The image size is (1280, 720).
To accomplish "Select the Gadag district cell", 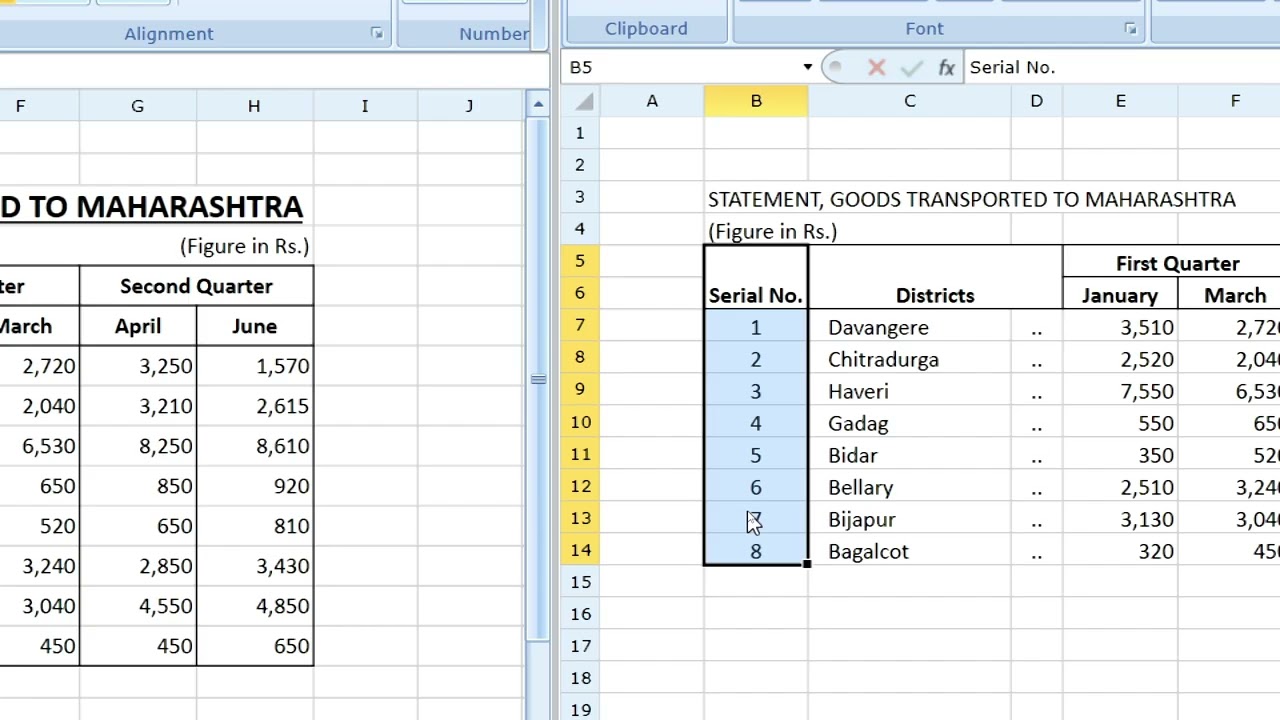I will coord(910,423).
